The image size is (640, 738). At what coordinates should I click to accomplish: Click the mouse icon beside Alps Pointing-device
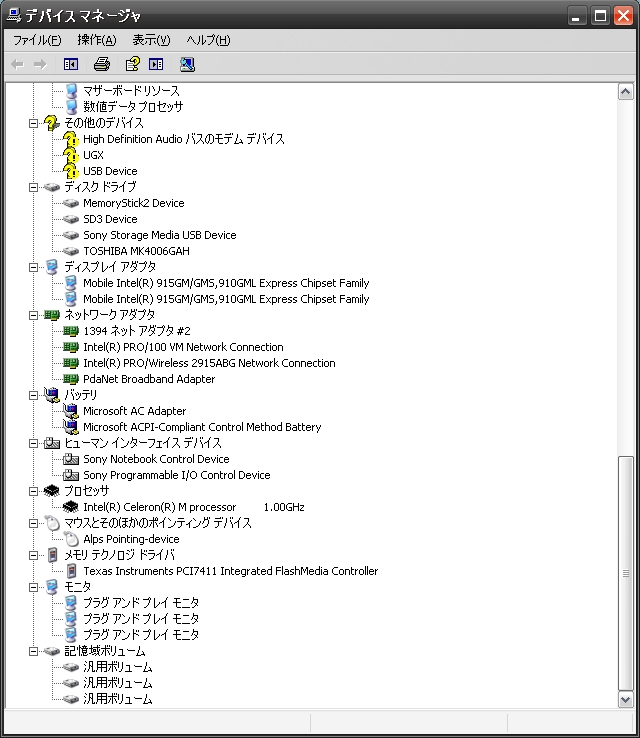tap(72, 539)
